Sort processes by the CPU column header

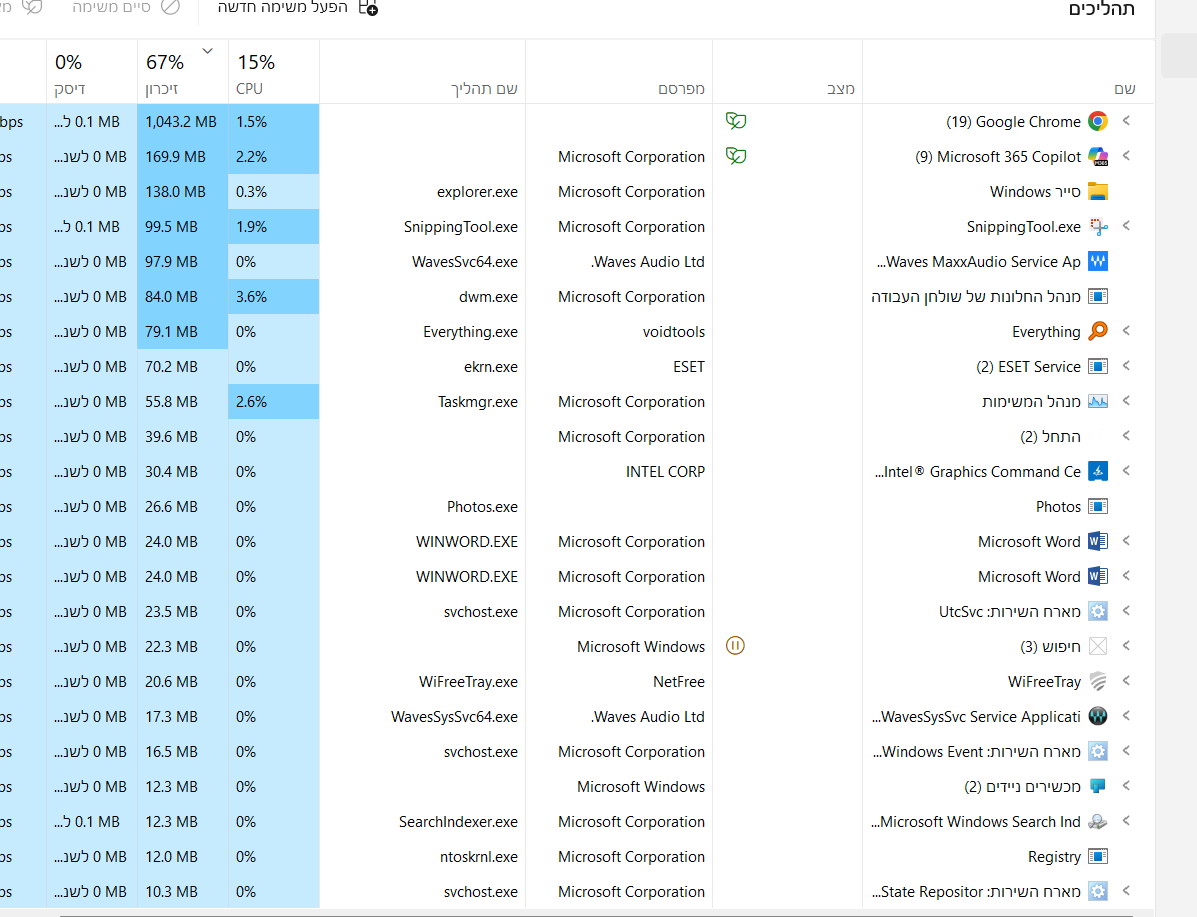pyautogui.click(x=256, y=73)
